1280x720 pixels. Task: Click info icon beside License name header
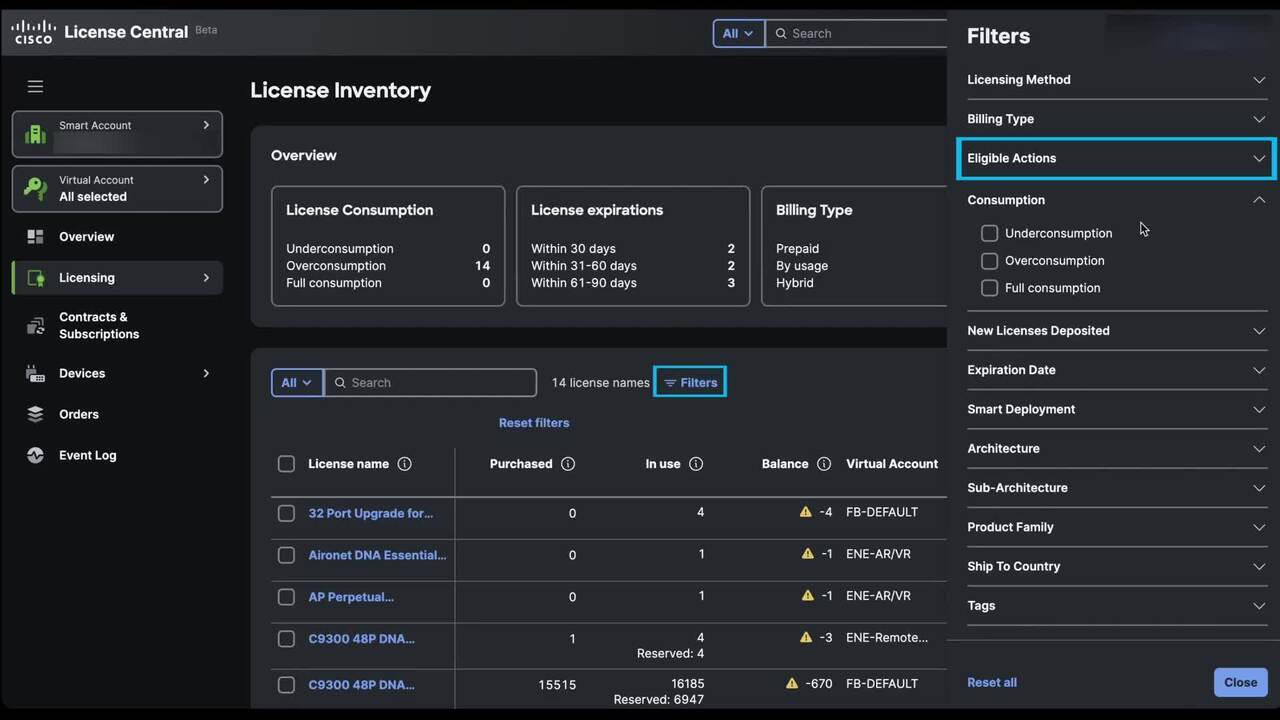(x=404, y=464)
